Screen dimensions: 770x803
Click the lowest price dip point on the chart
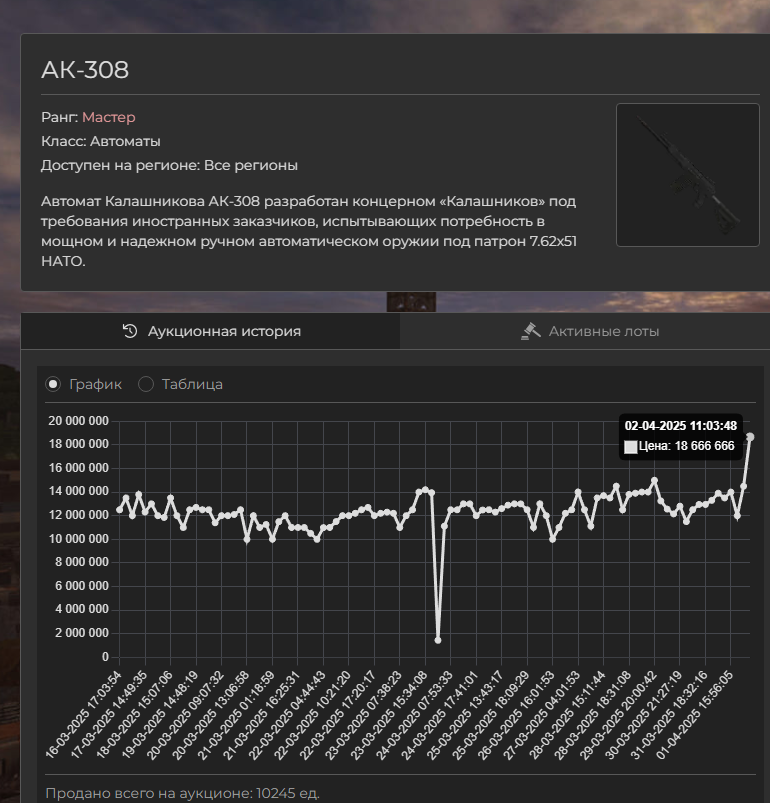coord(438,640)
